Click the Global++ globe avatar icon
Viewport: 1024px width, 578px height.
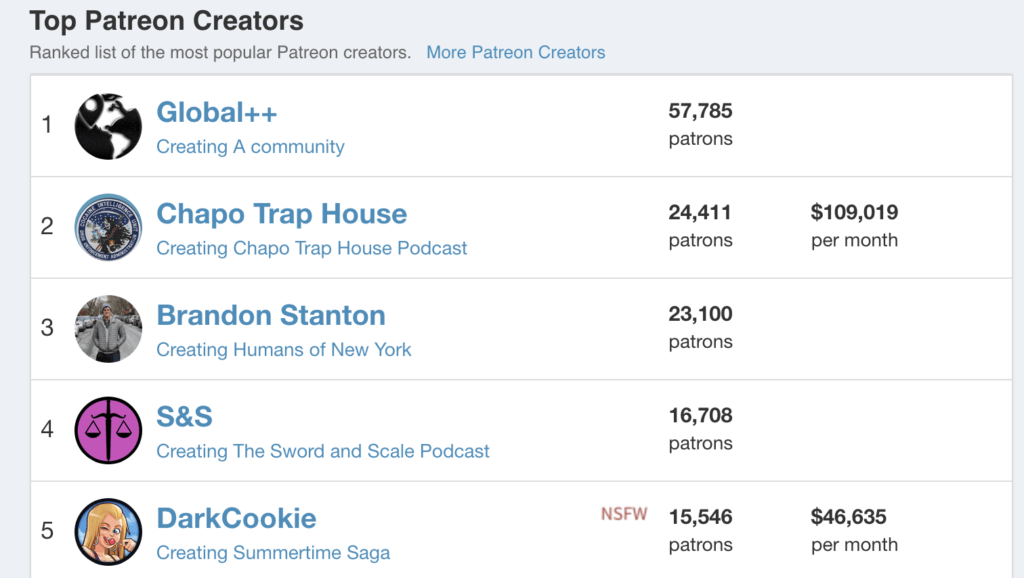(108, 126)
